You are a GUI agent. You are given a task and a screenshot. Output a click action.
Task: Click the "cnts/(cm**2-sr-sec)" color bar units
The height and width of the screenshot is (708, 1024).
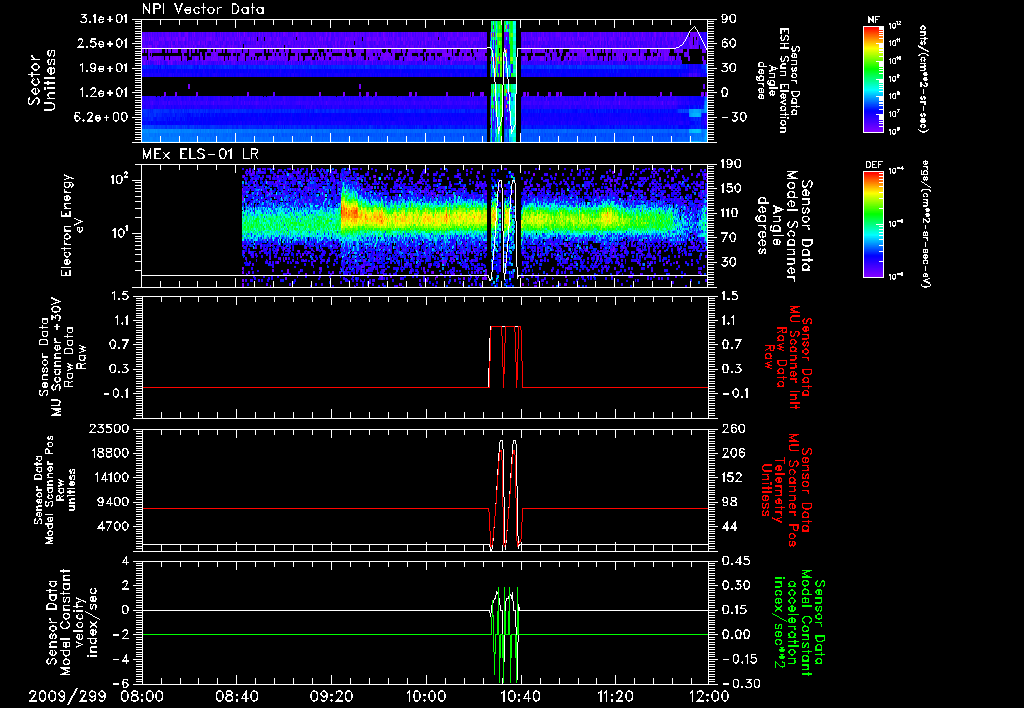pos(923,78)
